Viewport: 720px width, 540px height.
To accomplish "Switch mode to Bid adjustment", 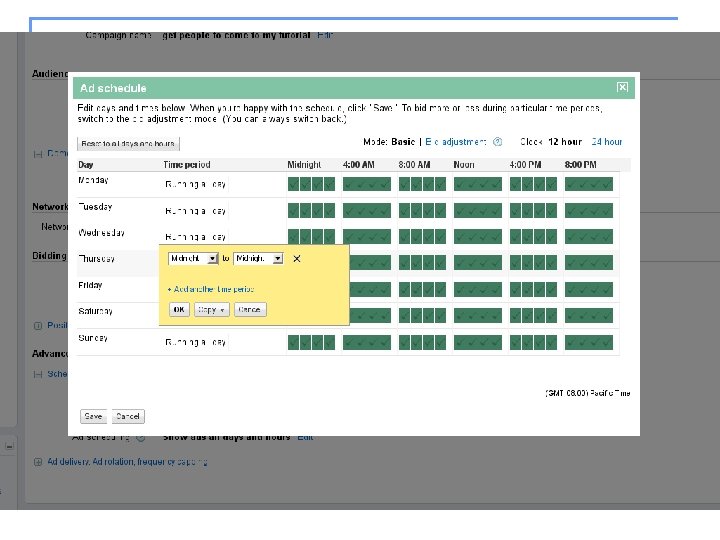I will 456,142.
